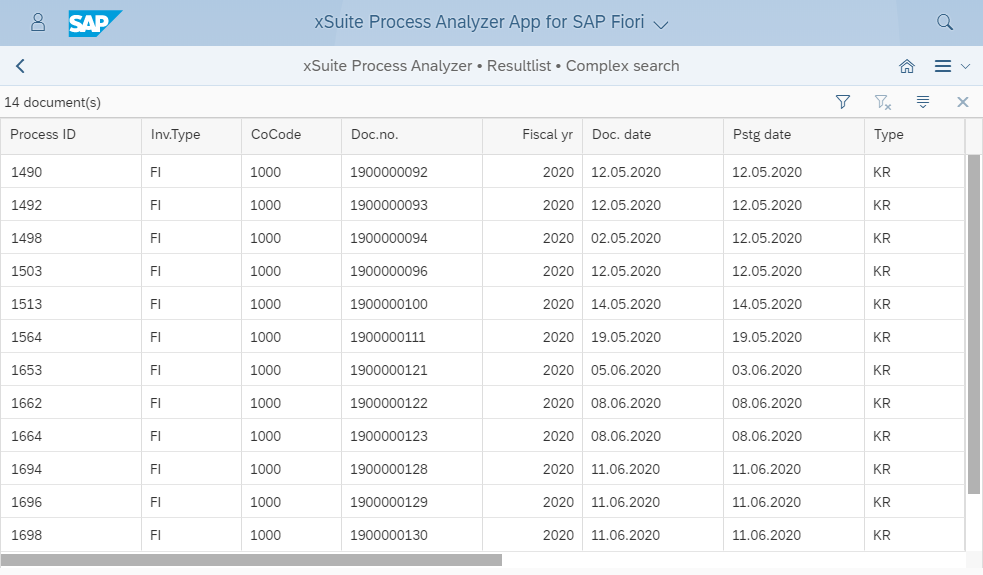The image size is (983, 575).
Task: Click the Fiscal yr column header
Action: tap(532, 135)
